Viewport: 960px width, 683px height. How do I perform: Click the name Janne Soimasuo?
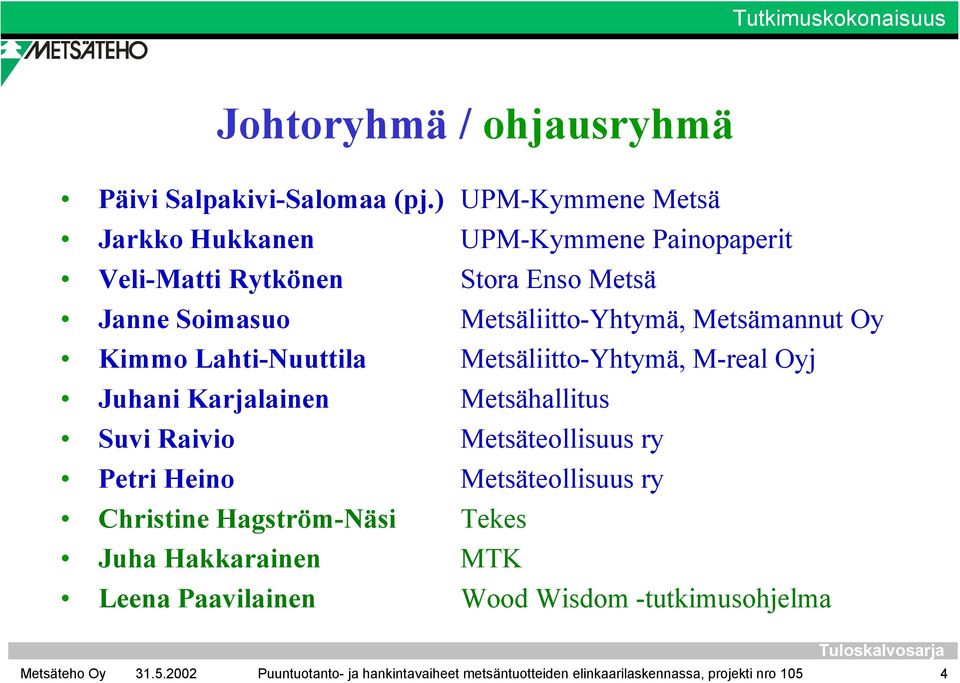[194, 319]
